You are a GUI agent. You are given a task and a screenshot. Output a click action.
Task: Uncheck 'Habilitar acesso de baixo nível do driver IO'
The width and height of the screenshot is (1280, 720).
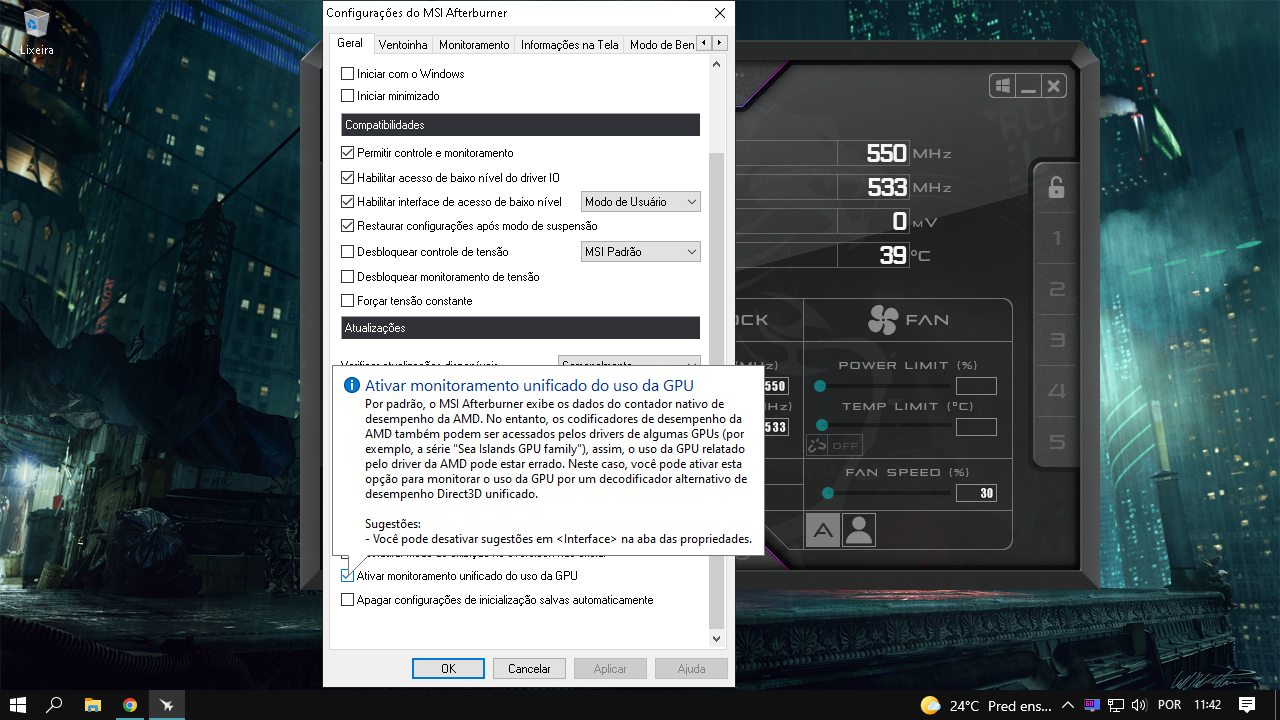tap(348, 178)
